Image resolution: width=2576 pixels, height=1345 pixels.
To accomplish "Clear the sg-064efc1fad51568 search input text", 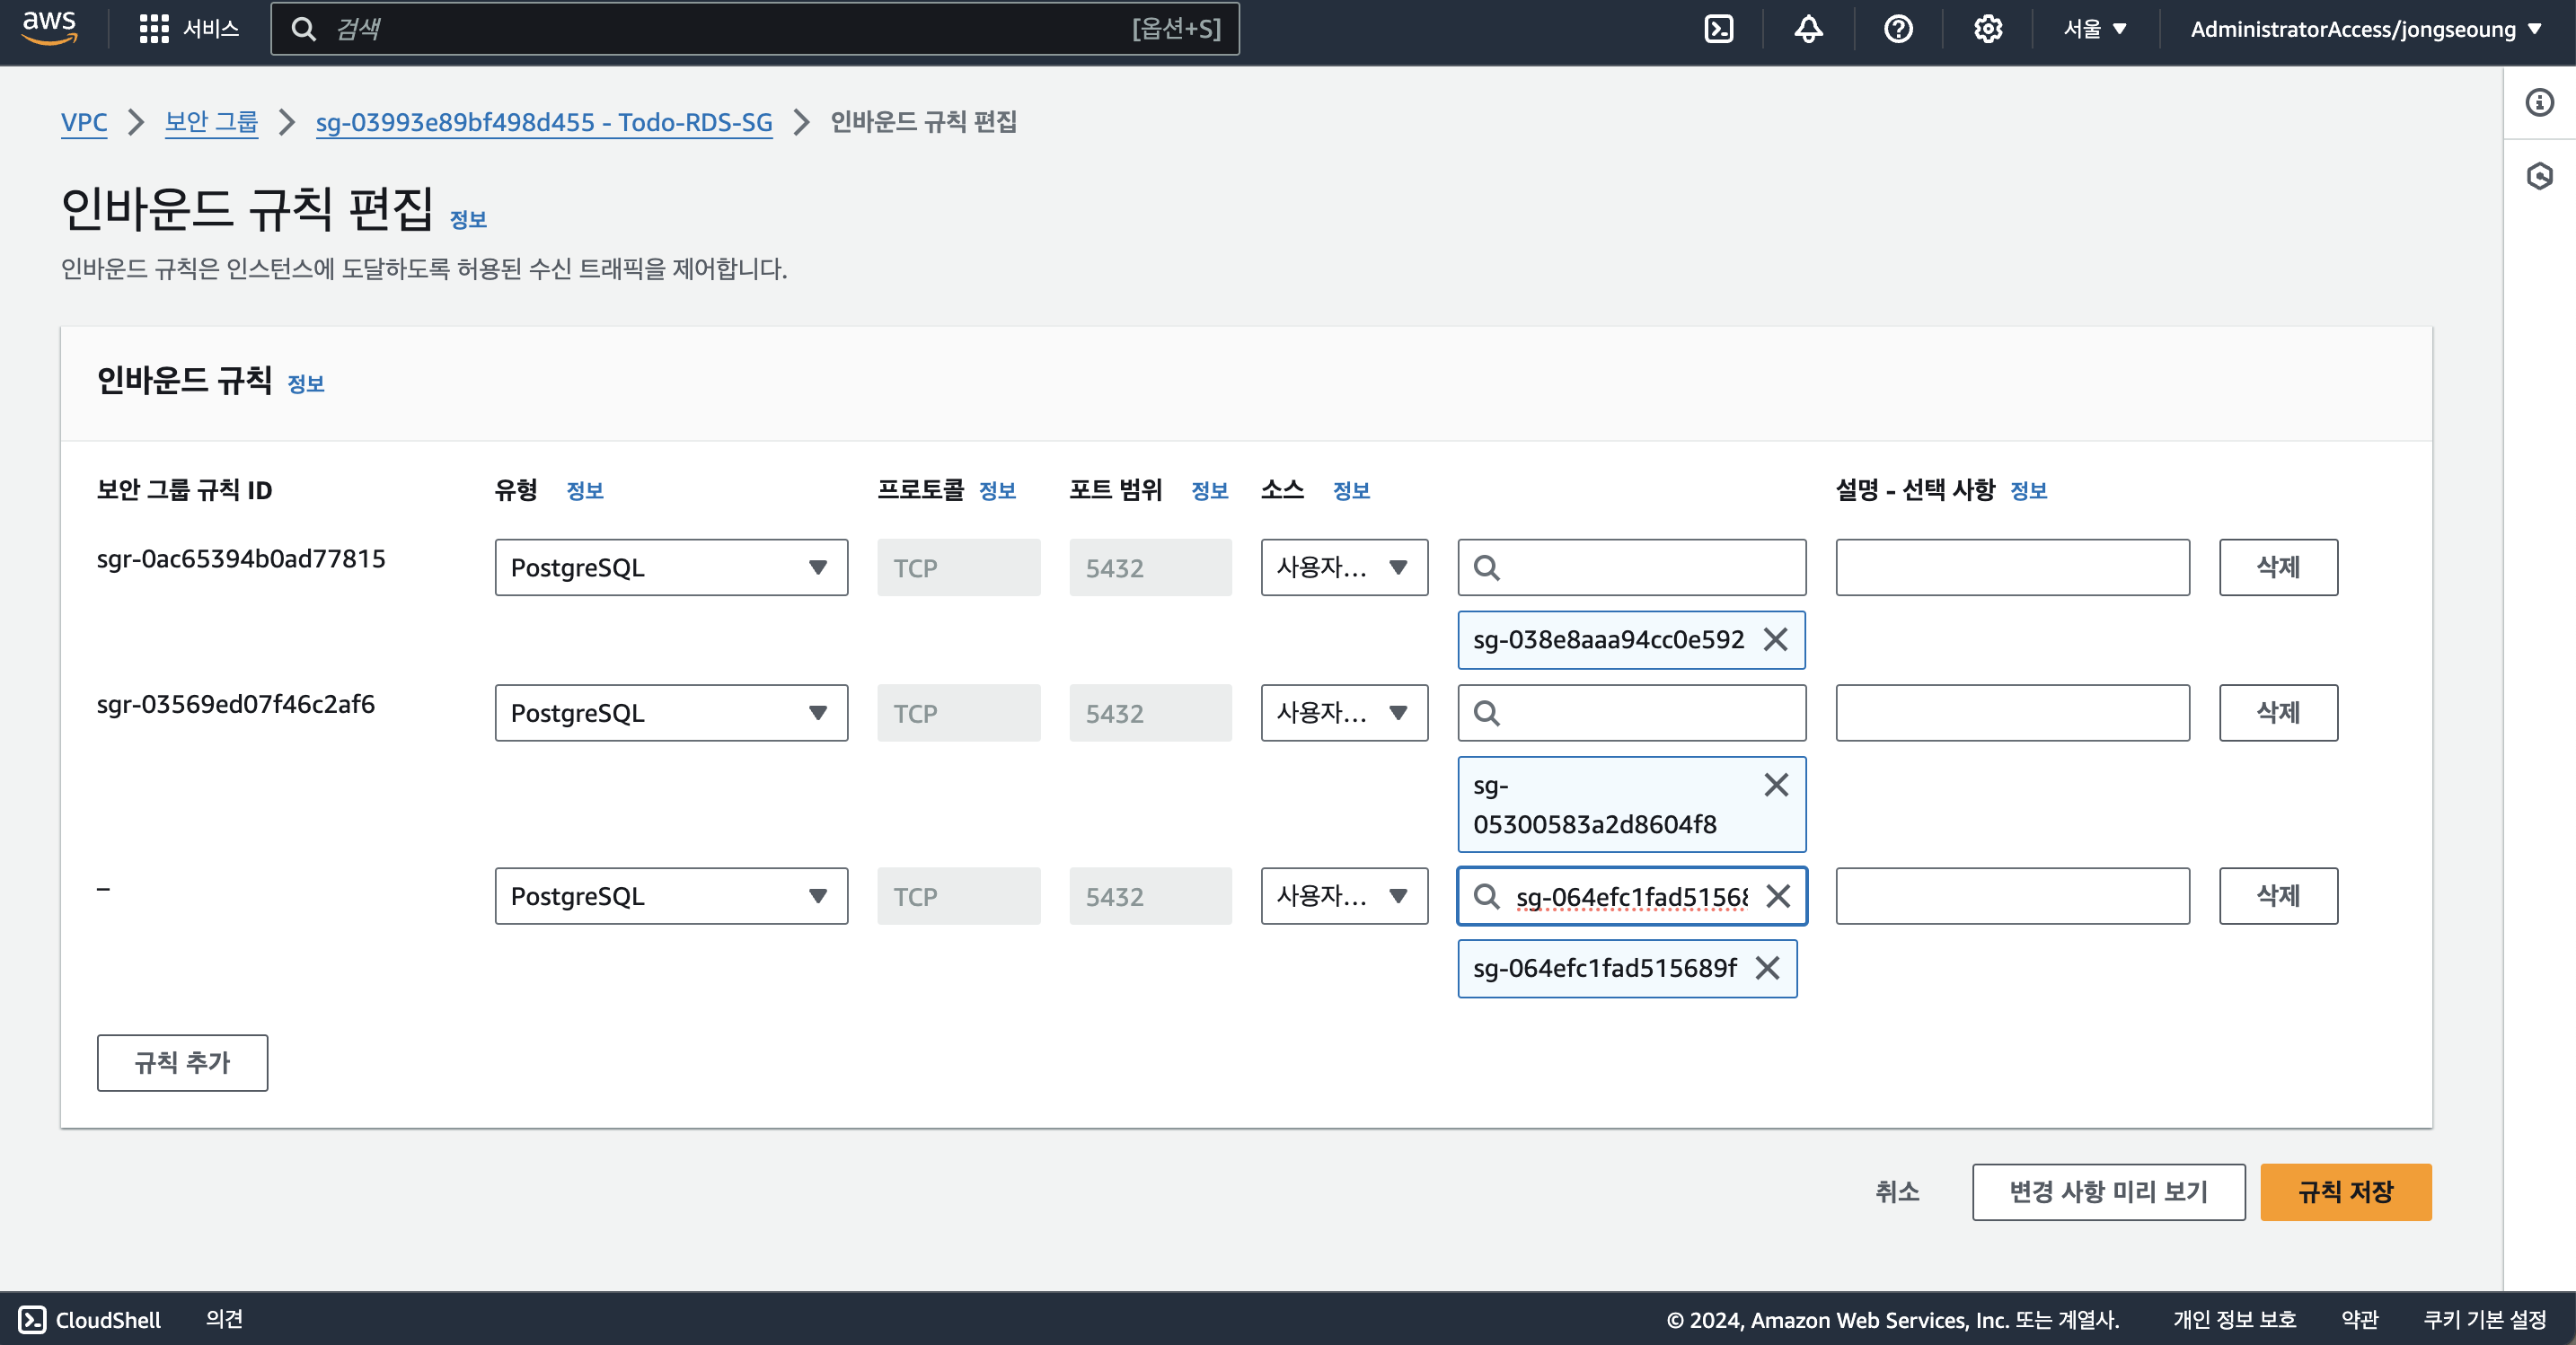I will click(x=1777, y=896).
